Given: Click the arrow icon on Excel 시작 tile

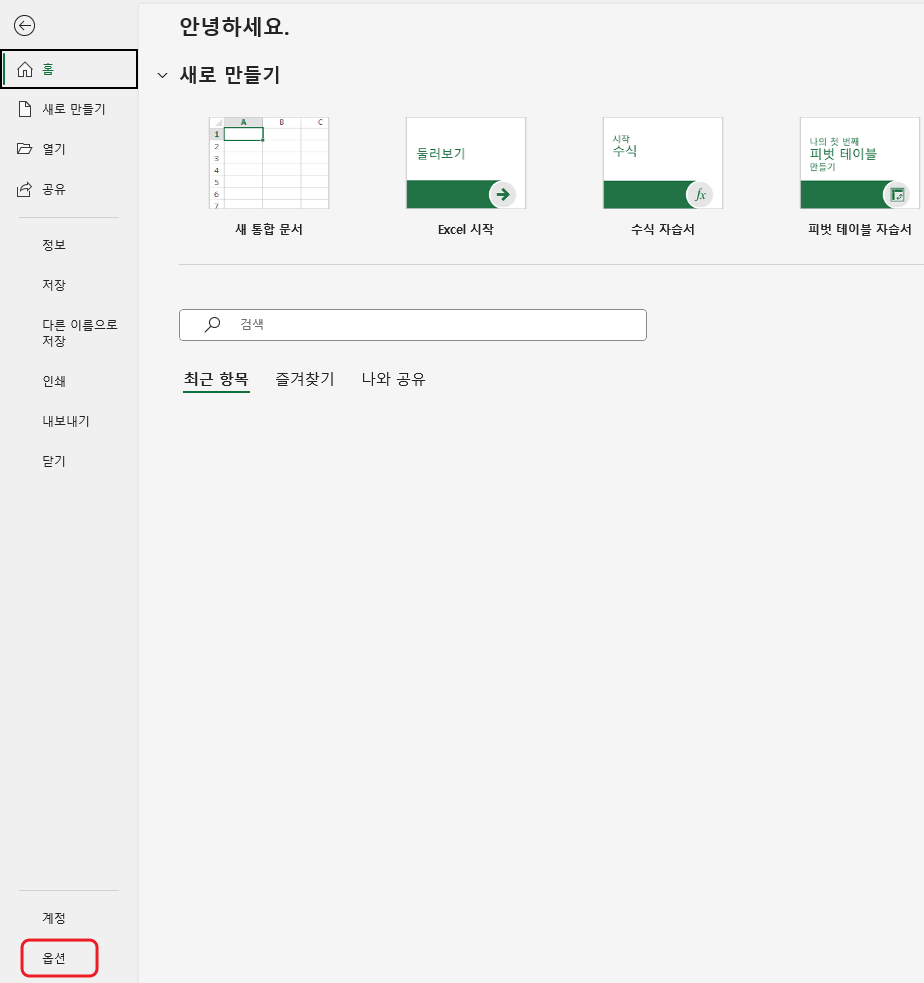Looking at the screenshot, I should pyautogui.click(x=503, y=196).
